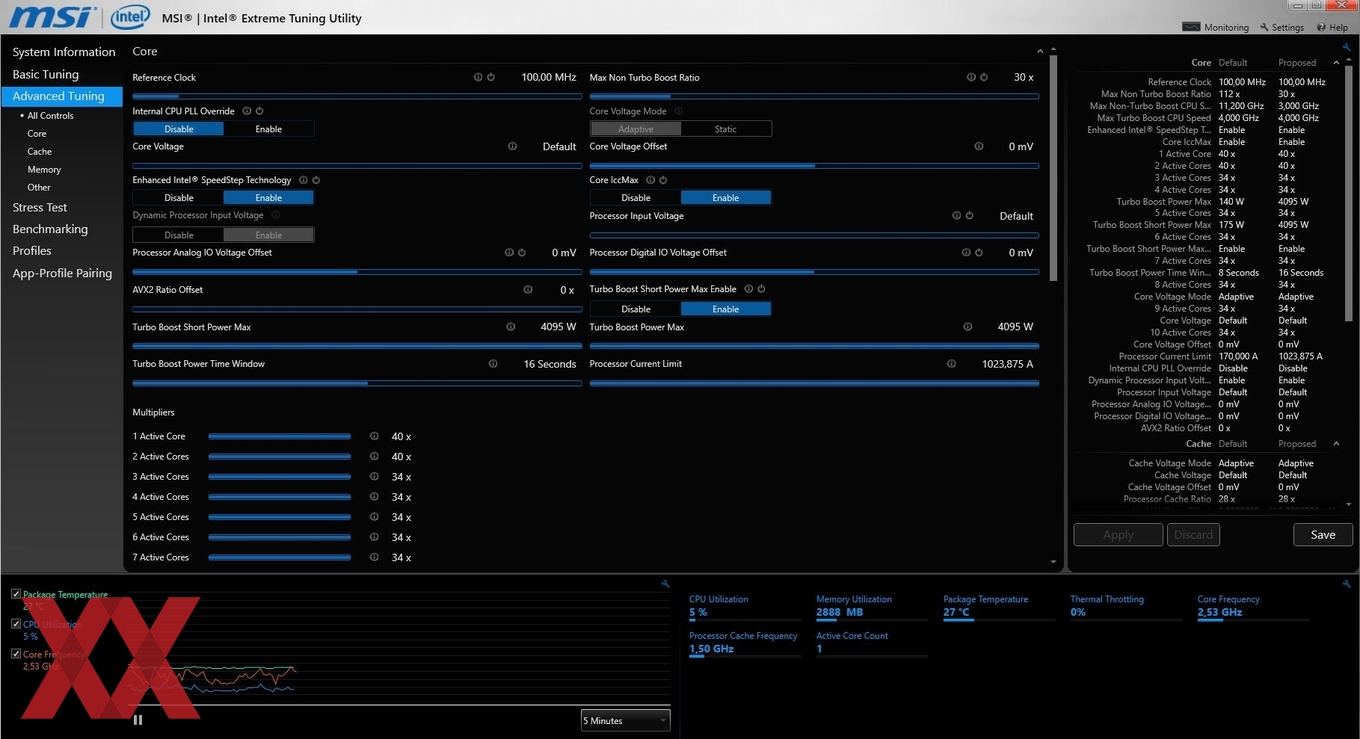Collapse Cache group in the proposed values panel
Image resolution: width=1360 pixels, height=739 pixels.
tap(1338, 444)
